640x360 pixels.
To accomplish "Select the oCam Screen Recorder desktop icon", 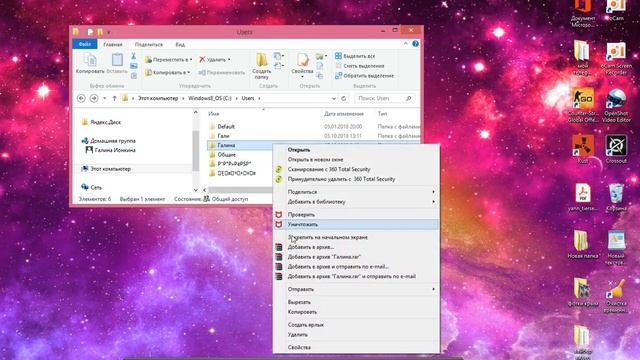I will pyautogui.click(x=616, y=58).
